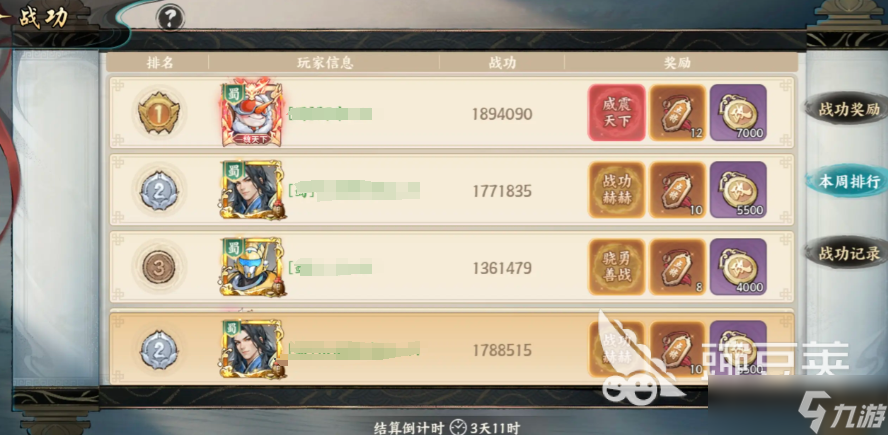
Task: Switch to the 本周排行 tab
Action: [848, 181]
